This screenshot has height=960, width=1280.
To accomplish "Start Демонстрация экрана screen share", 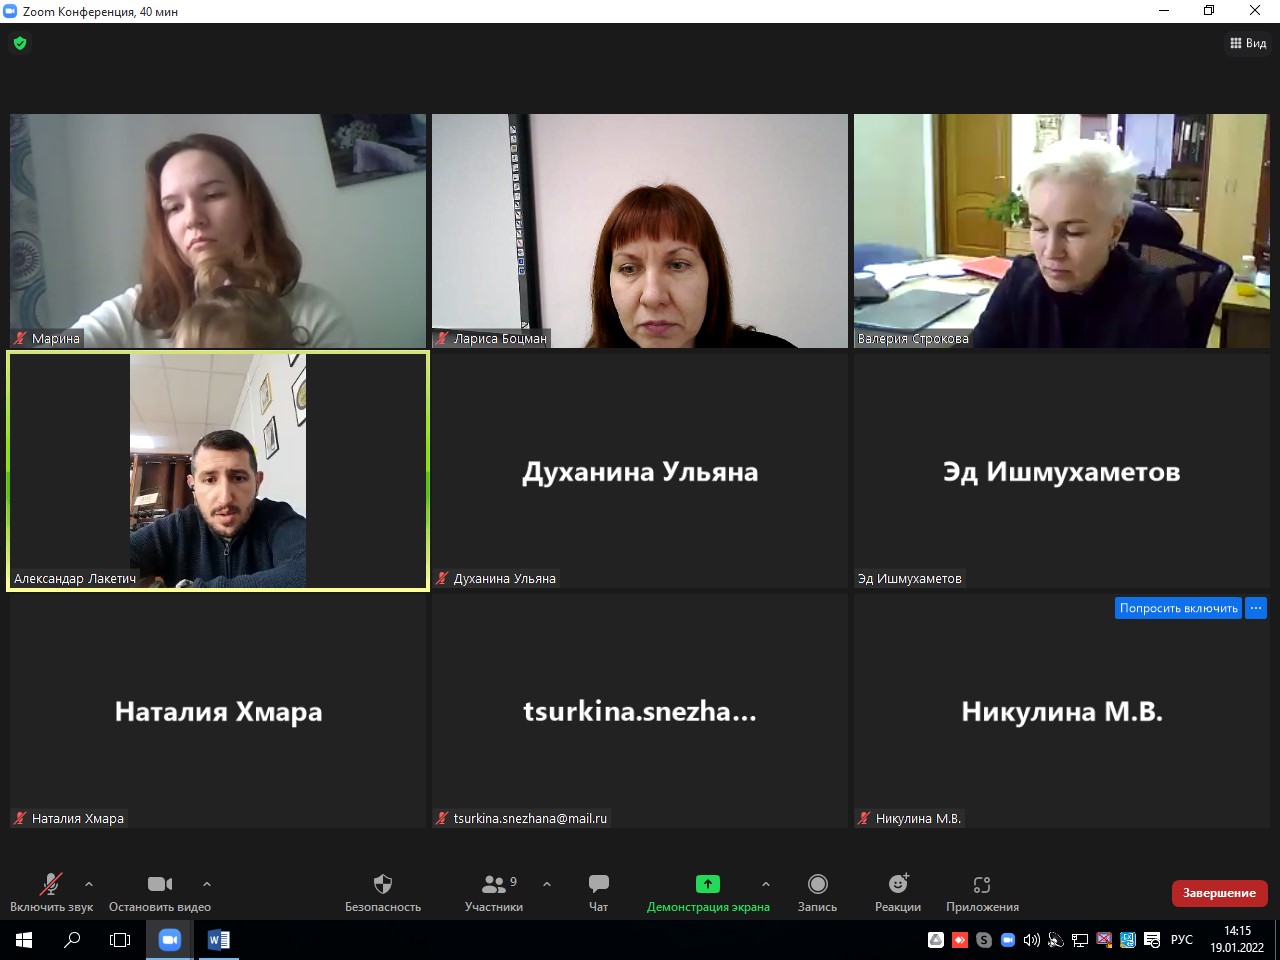I will click(708, 892).
